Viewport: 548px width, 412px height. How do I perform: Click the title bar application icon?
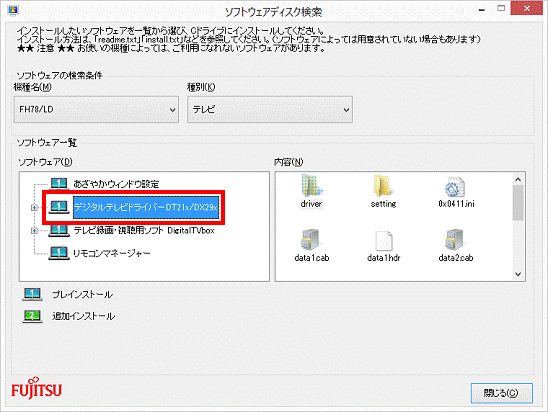[x=13, y=10]
